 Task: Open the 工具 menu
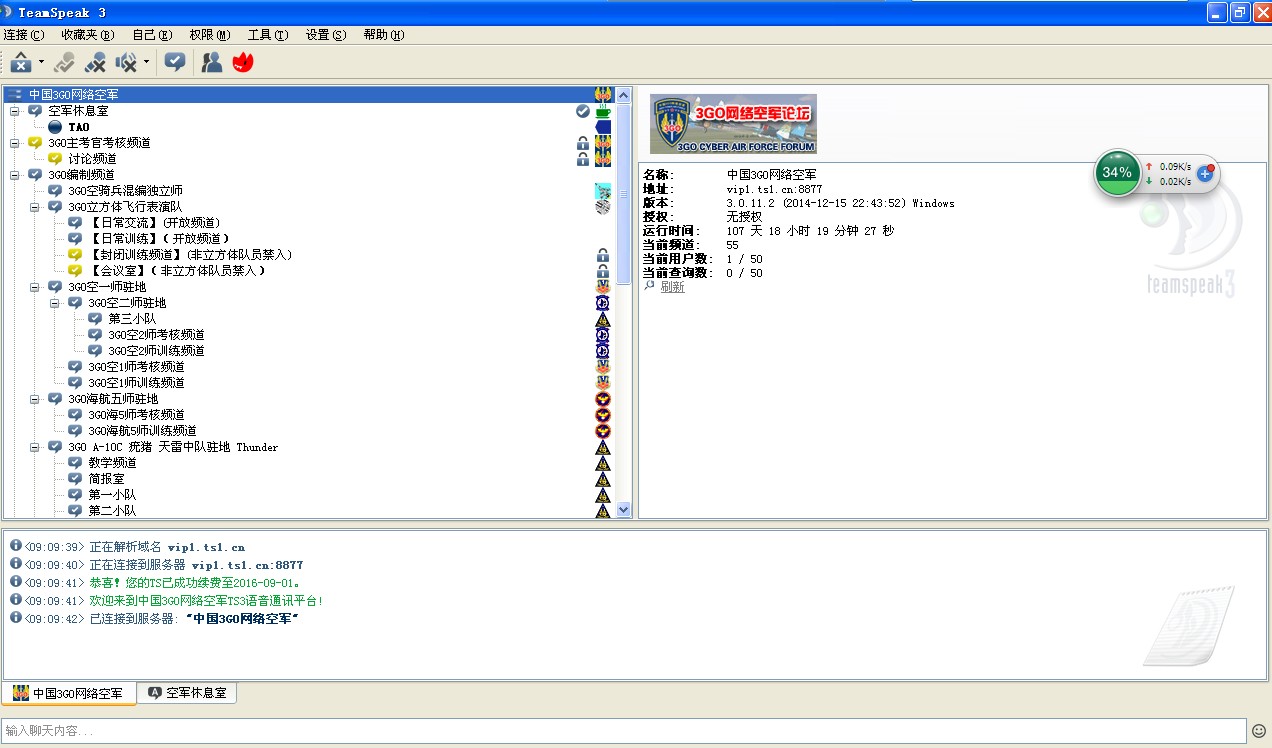pyautogui.click(x=268, y=35)
